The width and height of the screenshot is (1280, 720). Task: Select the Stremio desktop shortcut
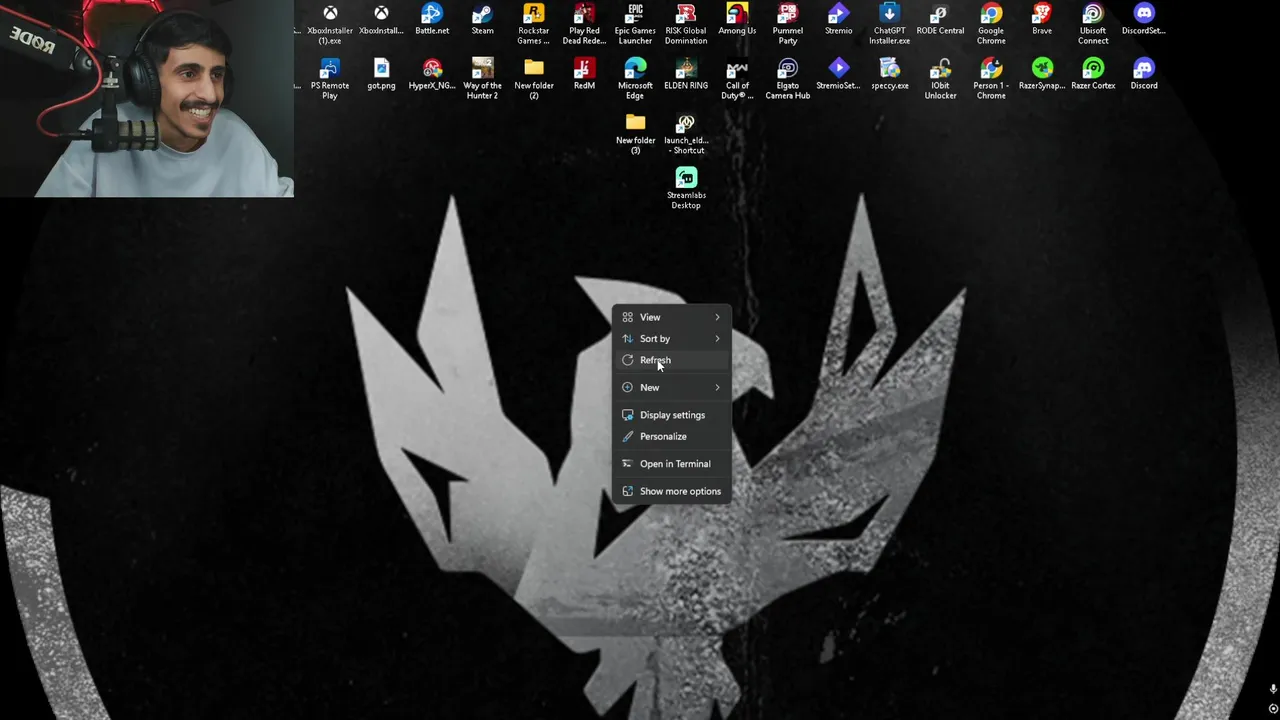[x=838, y=19]
